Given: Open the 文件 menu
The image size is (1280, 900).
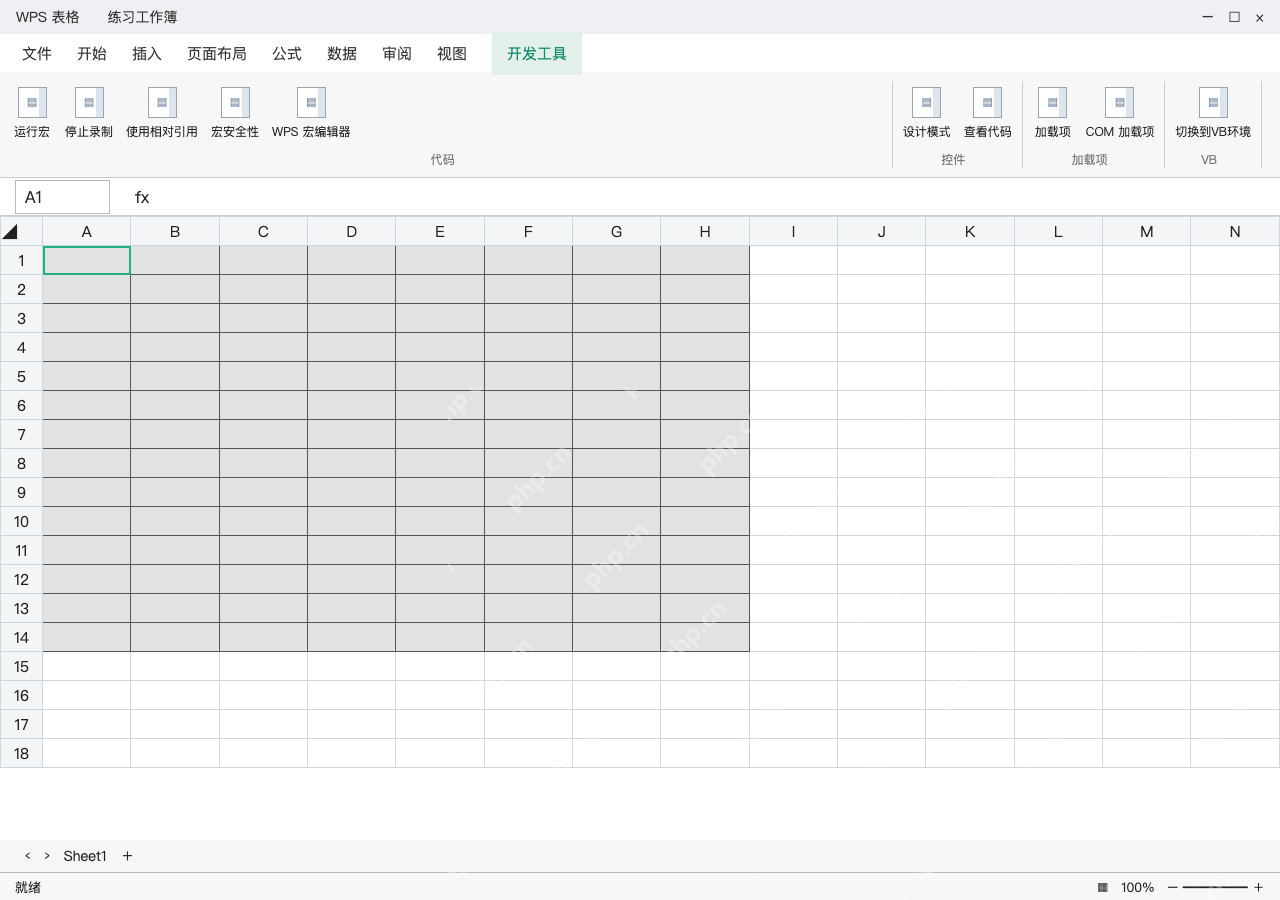Looking at the screenshot, I should tap(37, 54).
